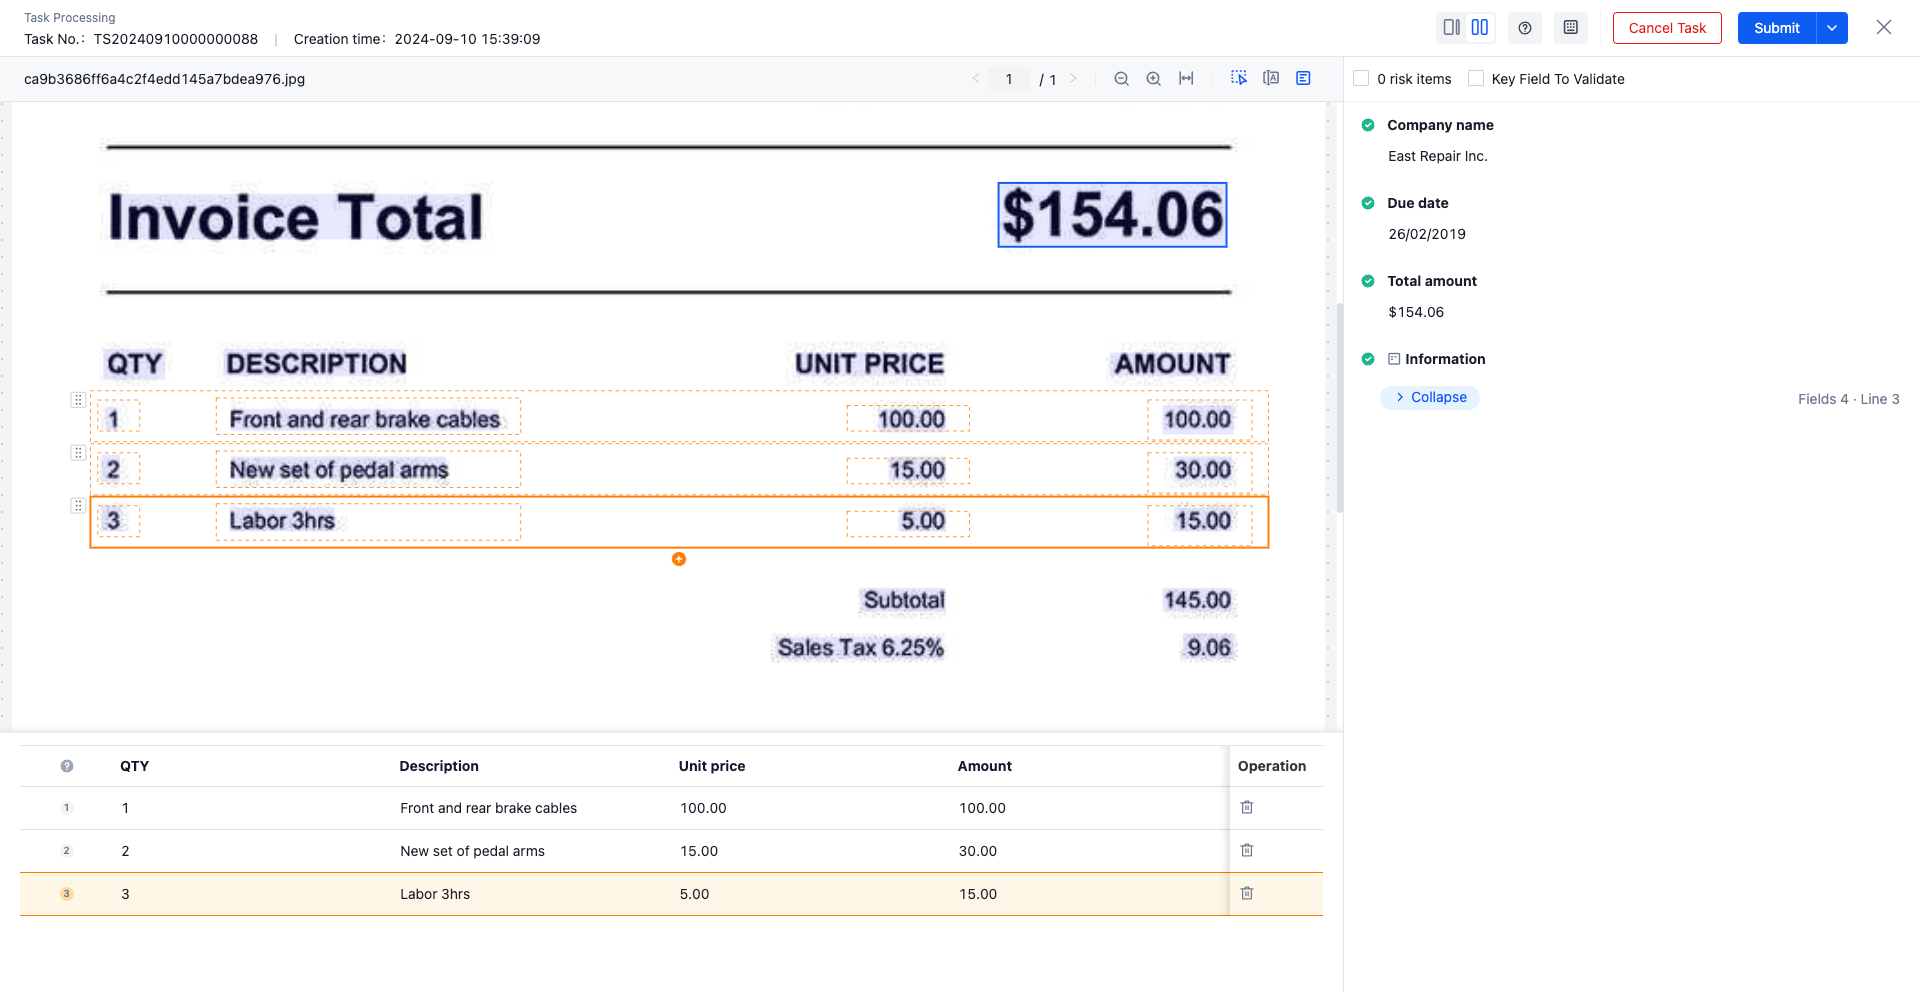
Task: Select Total amount value $154.06
Action: [x=1416, y=312]
